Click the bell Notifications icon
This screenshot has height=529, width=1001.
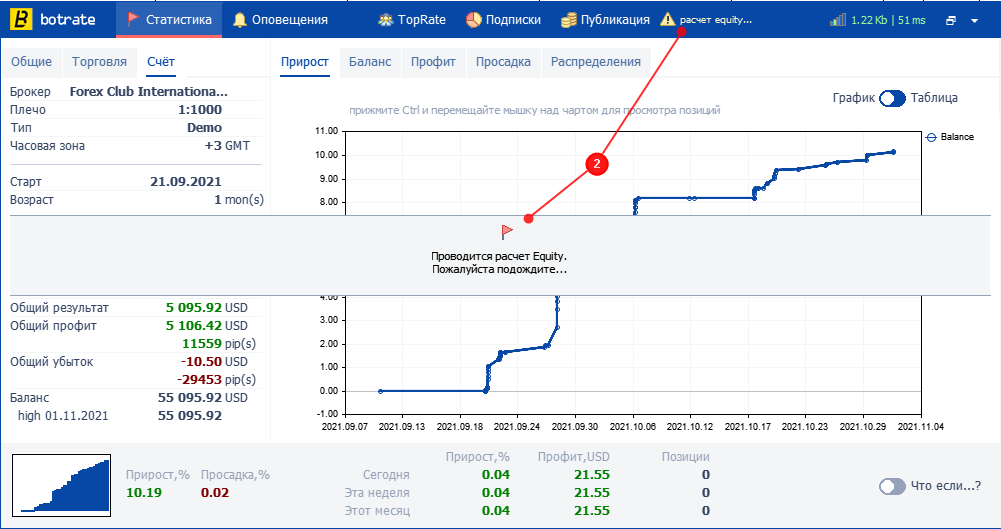pyautogui.click(x=239, y=20)
